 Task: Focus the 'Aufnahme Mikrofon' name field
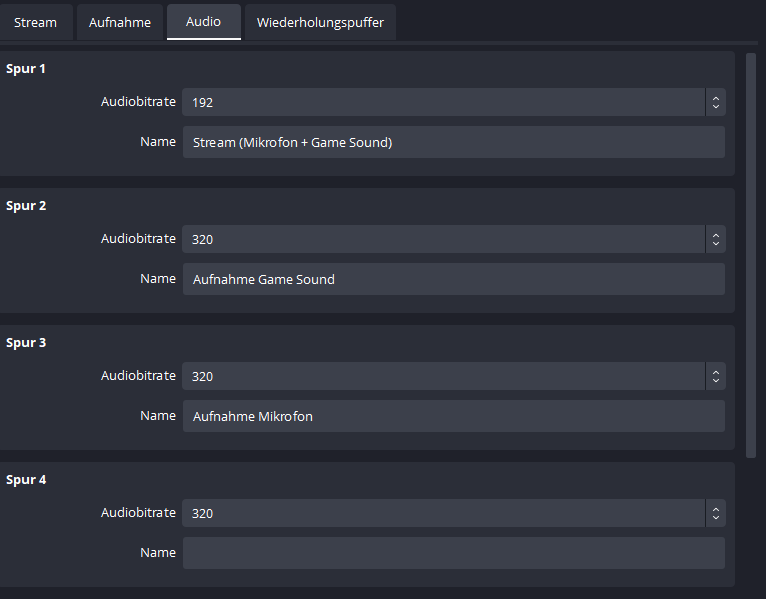point(453,416)
